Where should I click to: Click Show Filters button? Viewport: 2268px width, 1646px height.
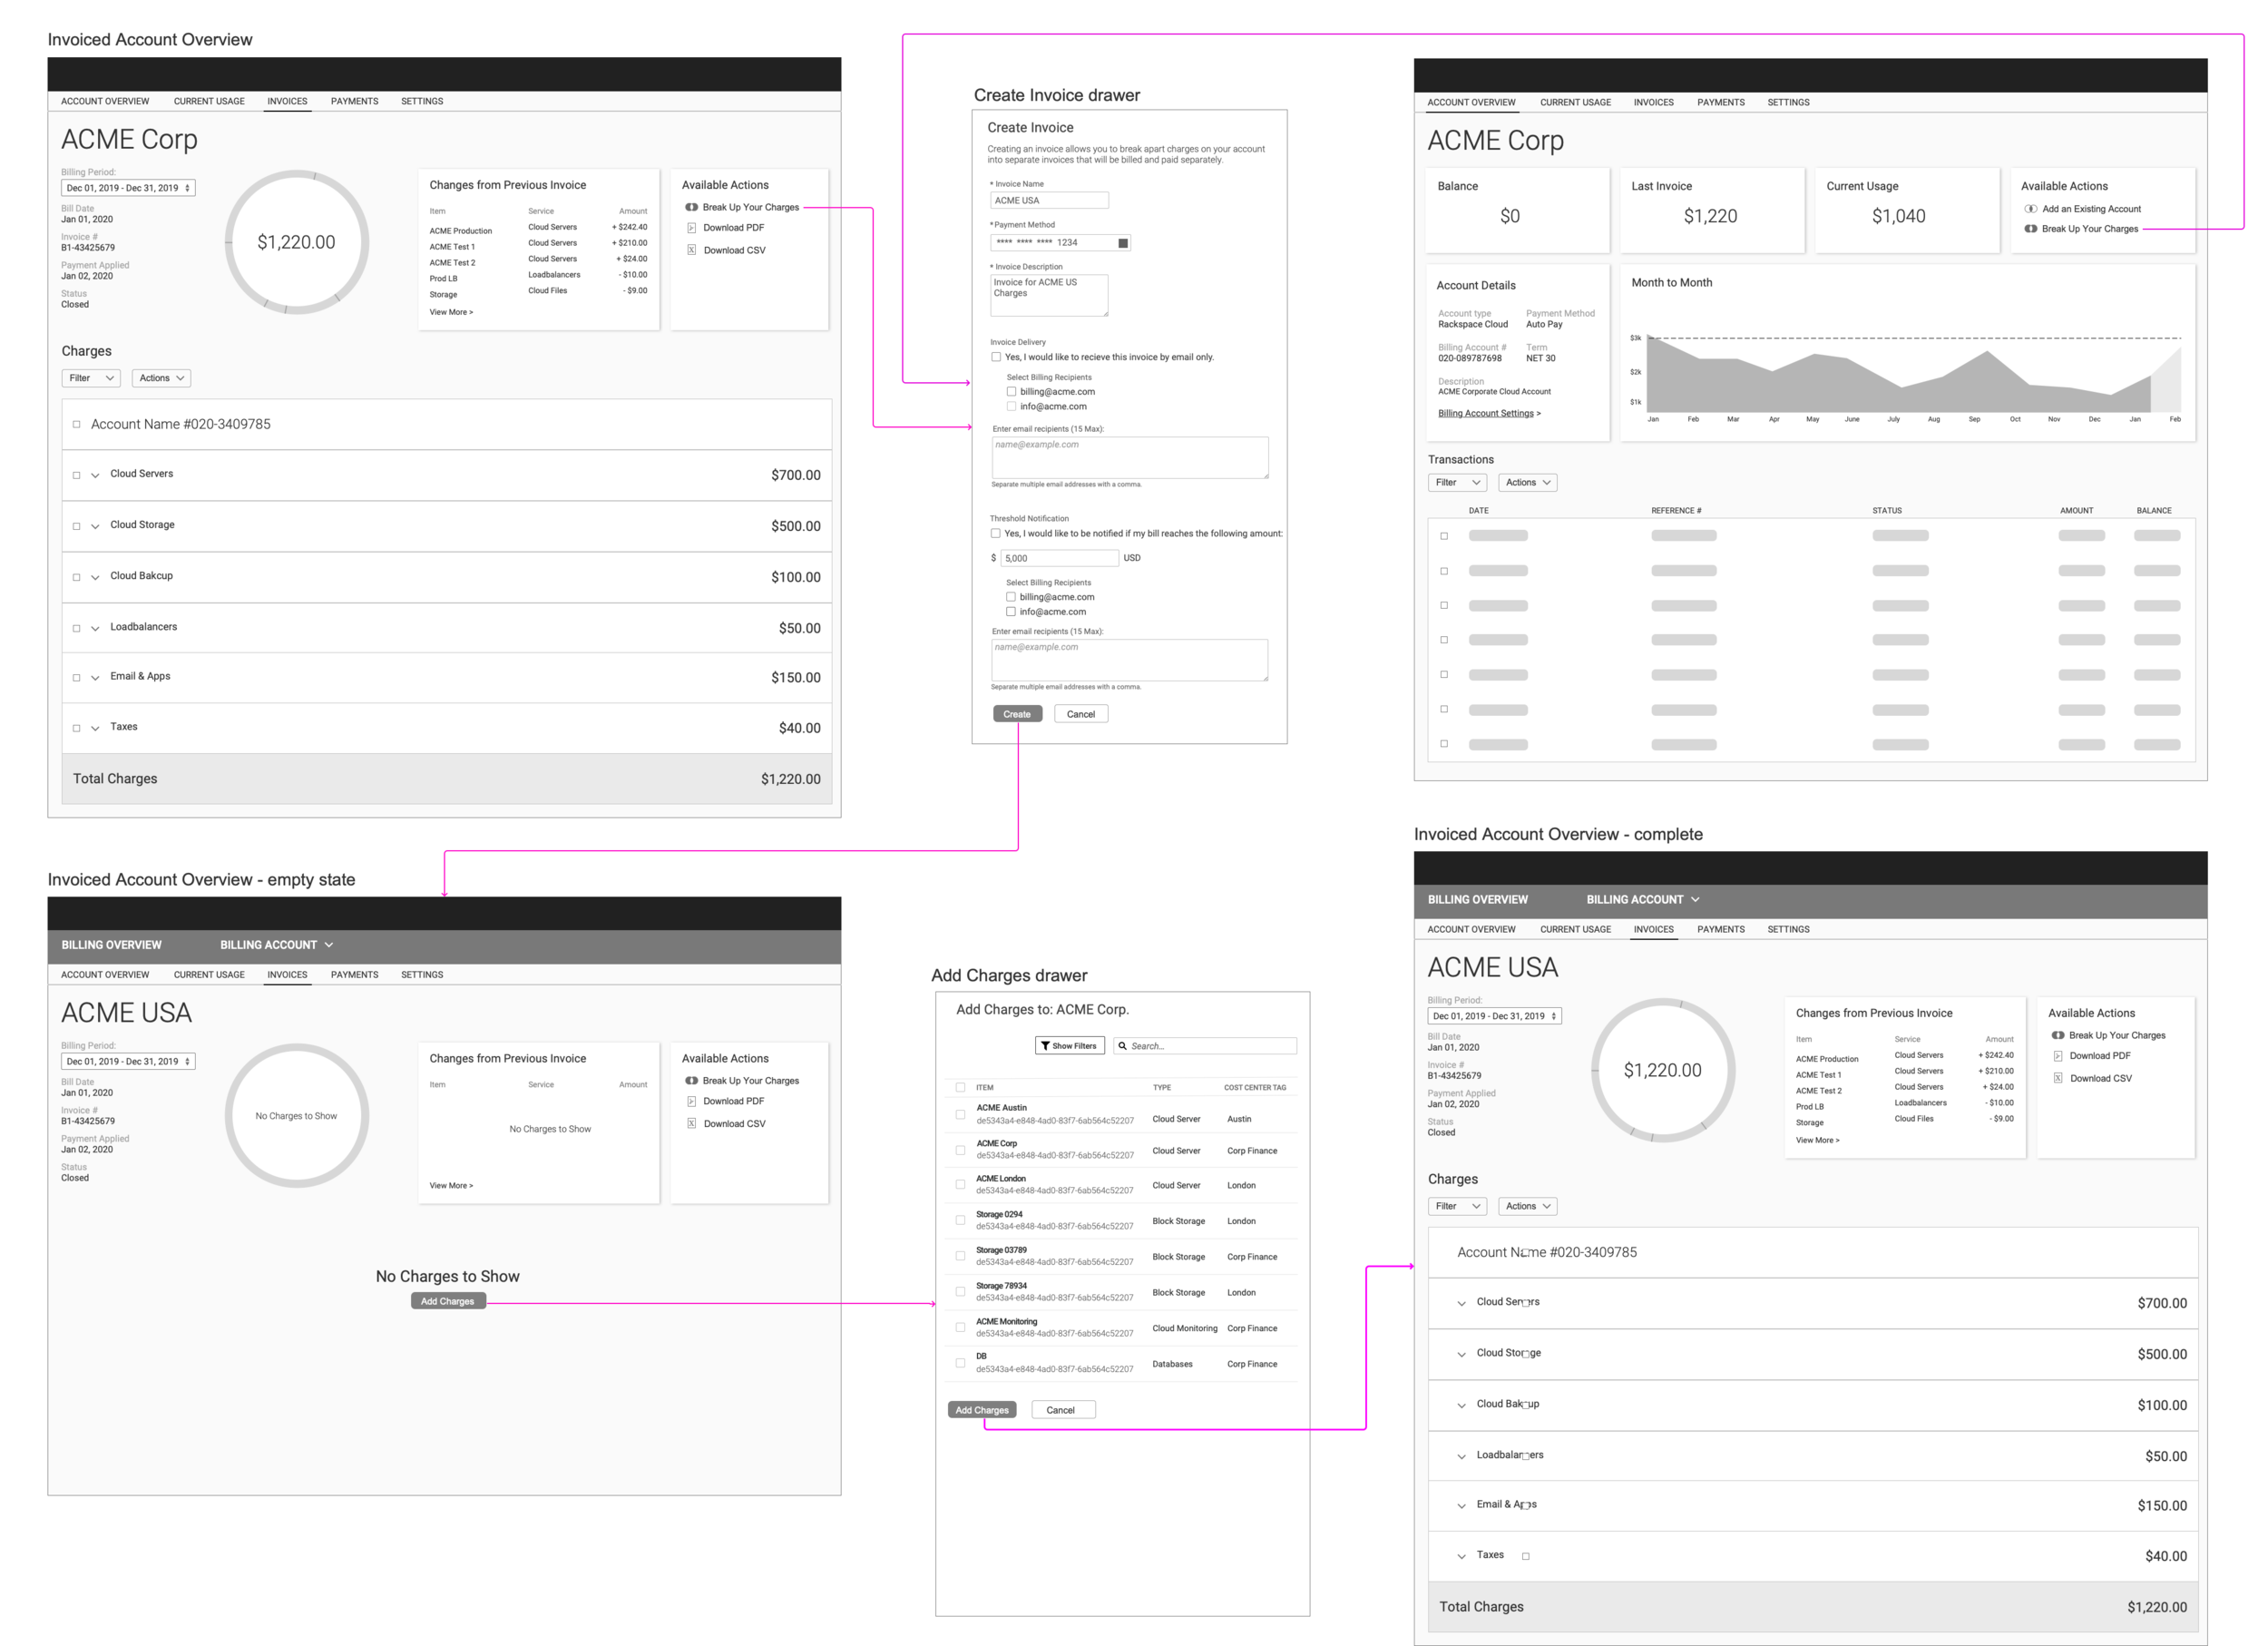(x=1069, y=1046)
